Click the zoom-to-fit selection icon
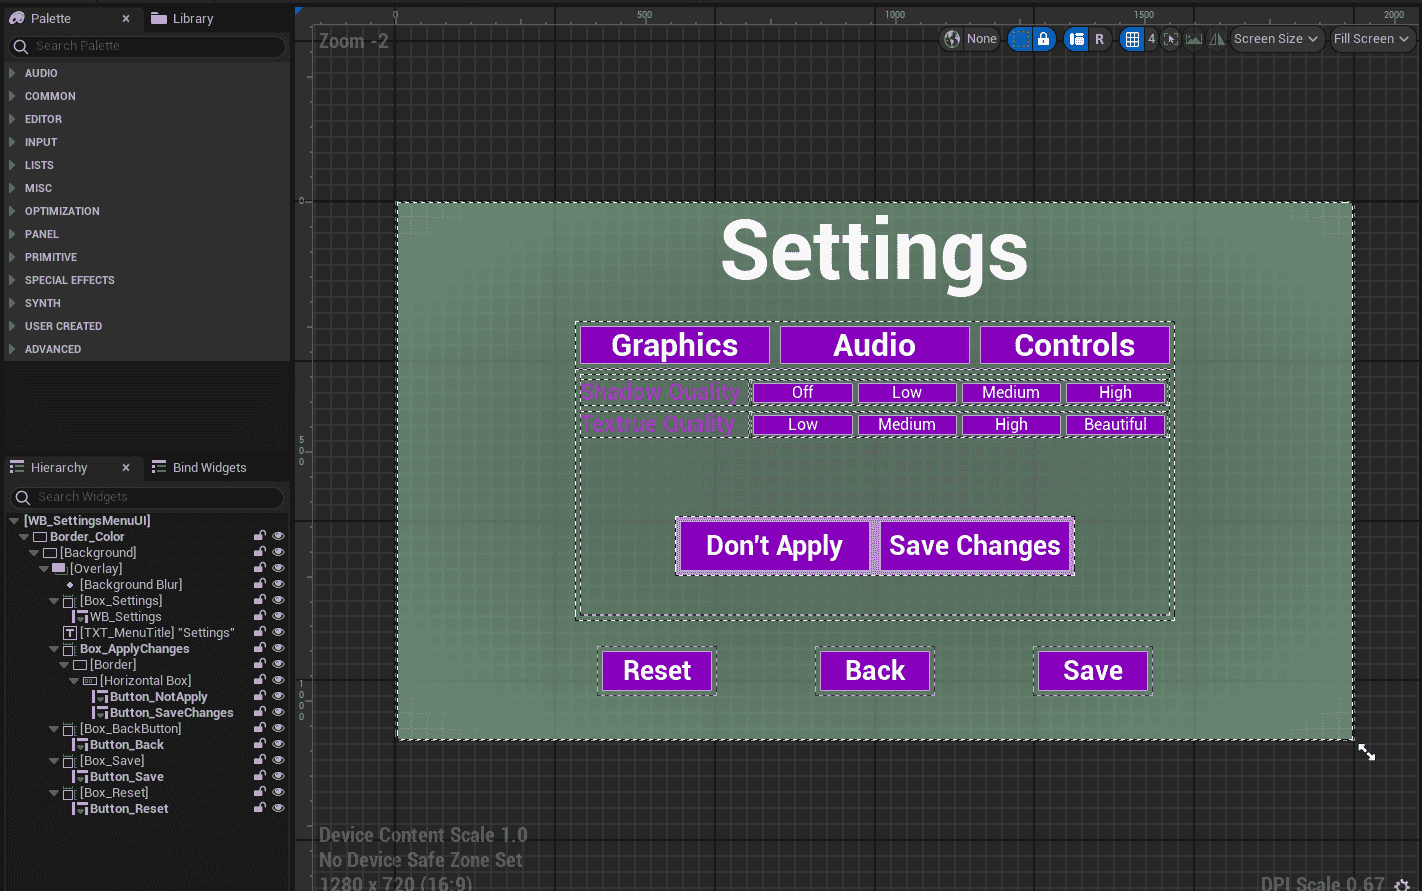Screen dimensions: 1422x891 click(x=1171, y=39)
